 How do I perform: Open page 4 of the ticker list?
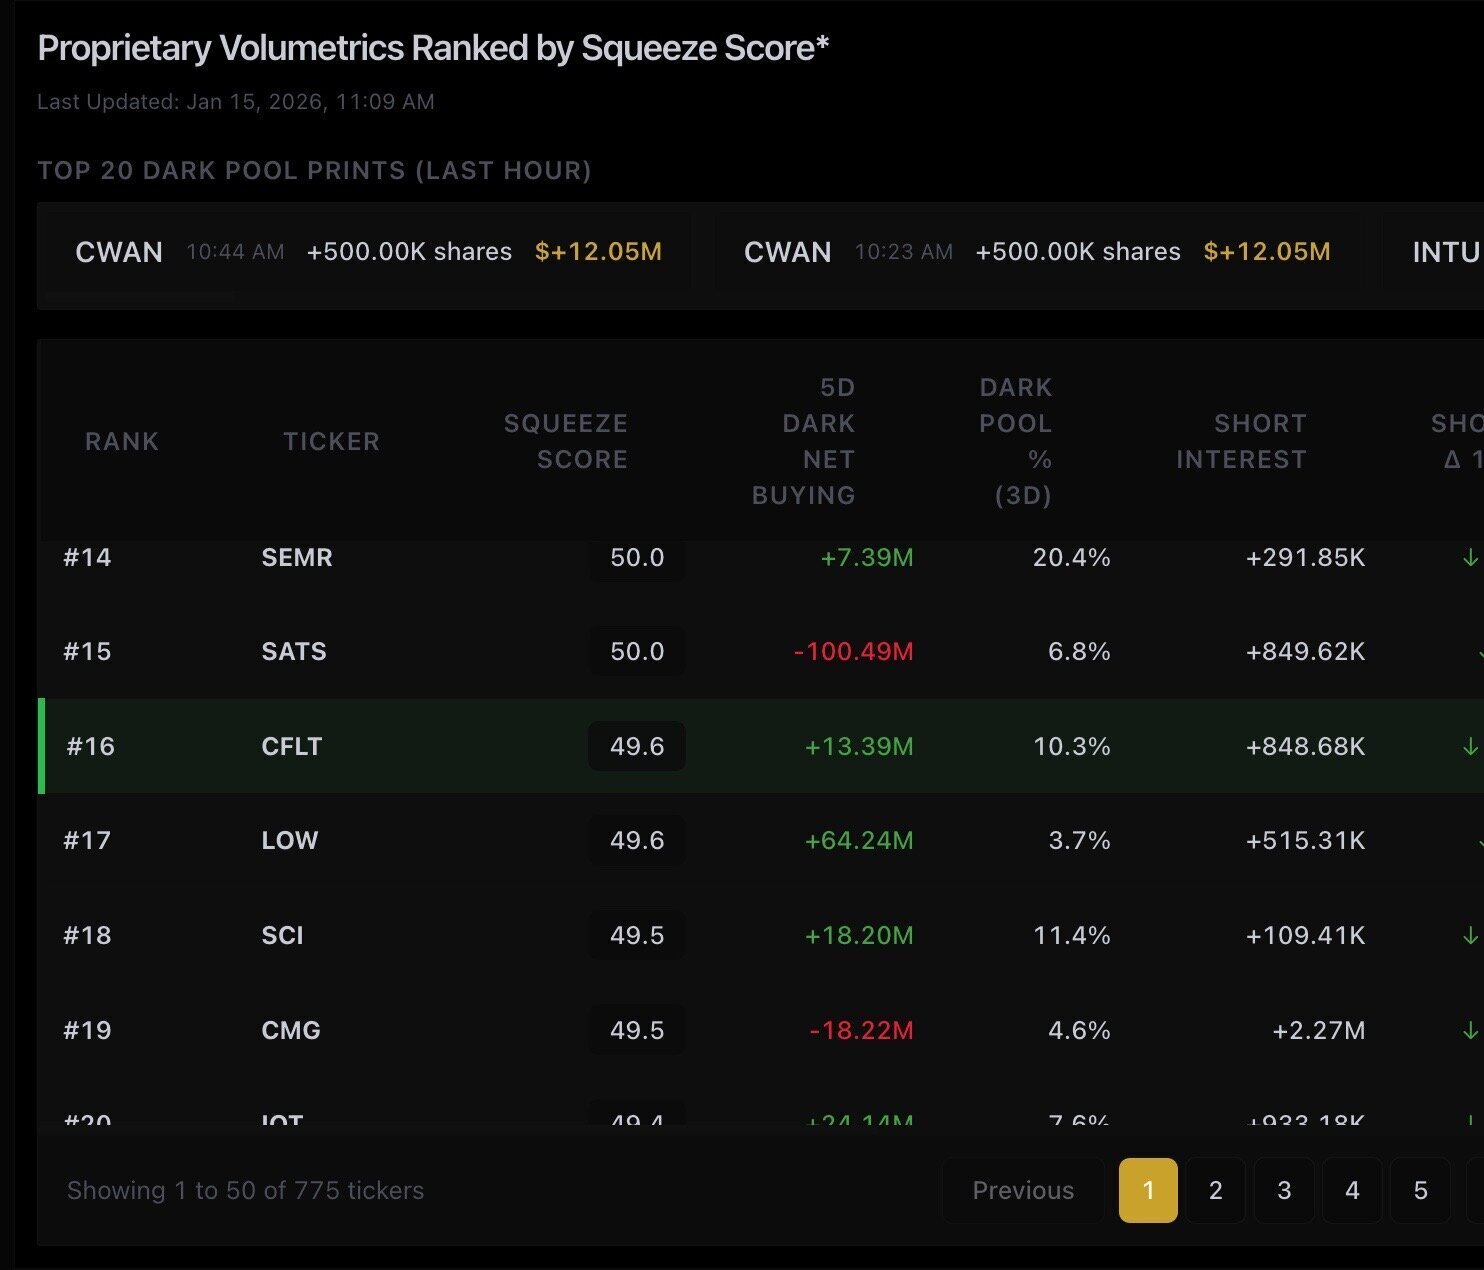tap(1352, 1190)
